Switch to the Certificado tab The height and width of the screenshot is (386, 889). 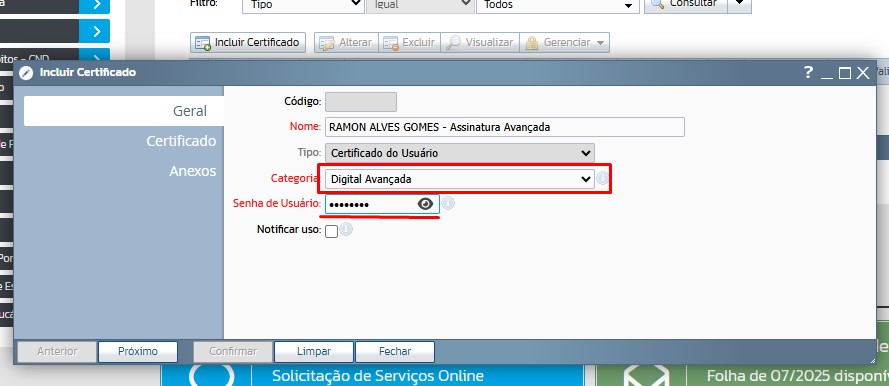coord(181,141)
